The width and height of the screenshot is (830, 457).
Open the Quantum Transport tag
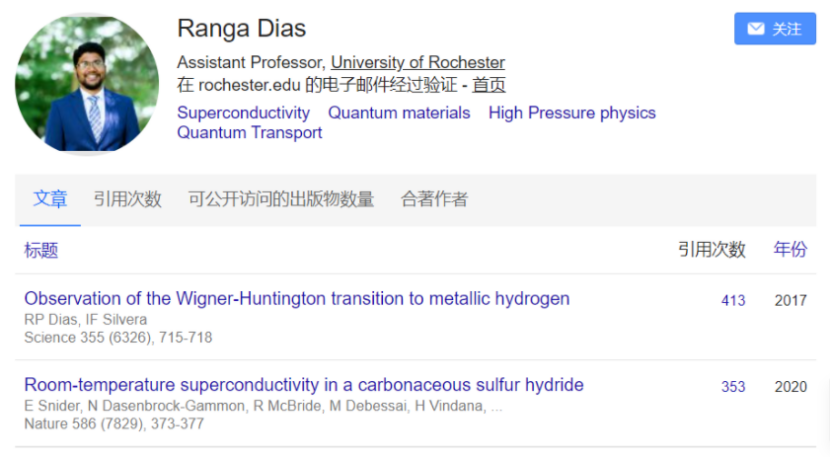click(249, 132)
